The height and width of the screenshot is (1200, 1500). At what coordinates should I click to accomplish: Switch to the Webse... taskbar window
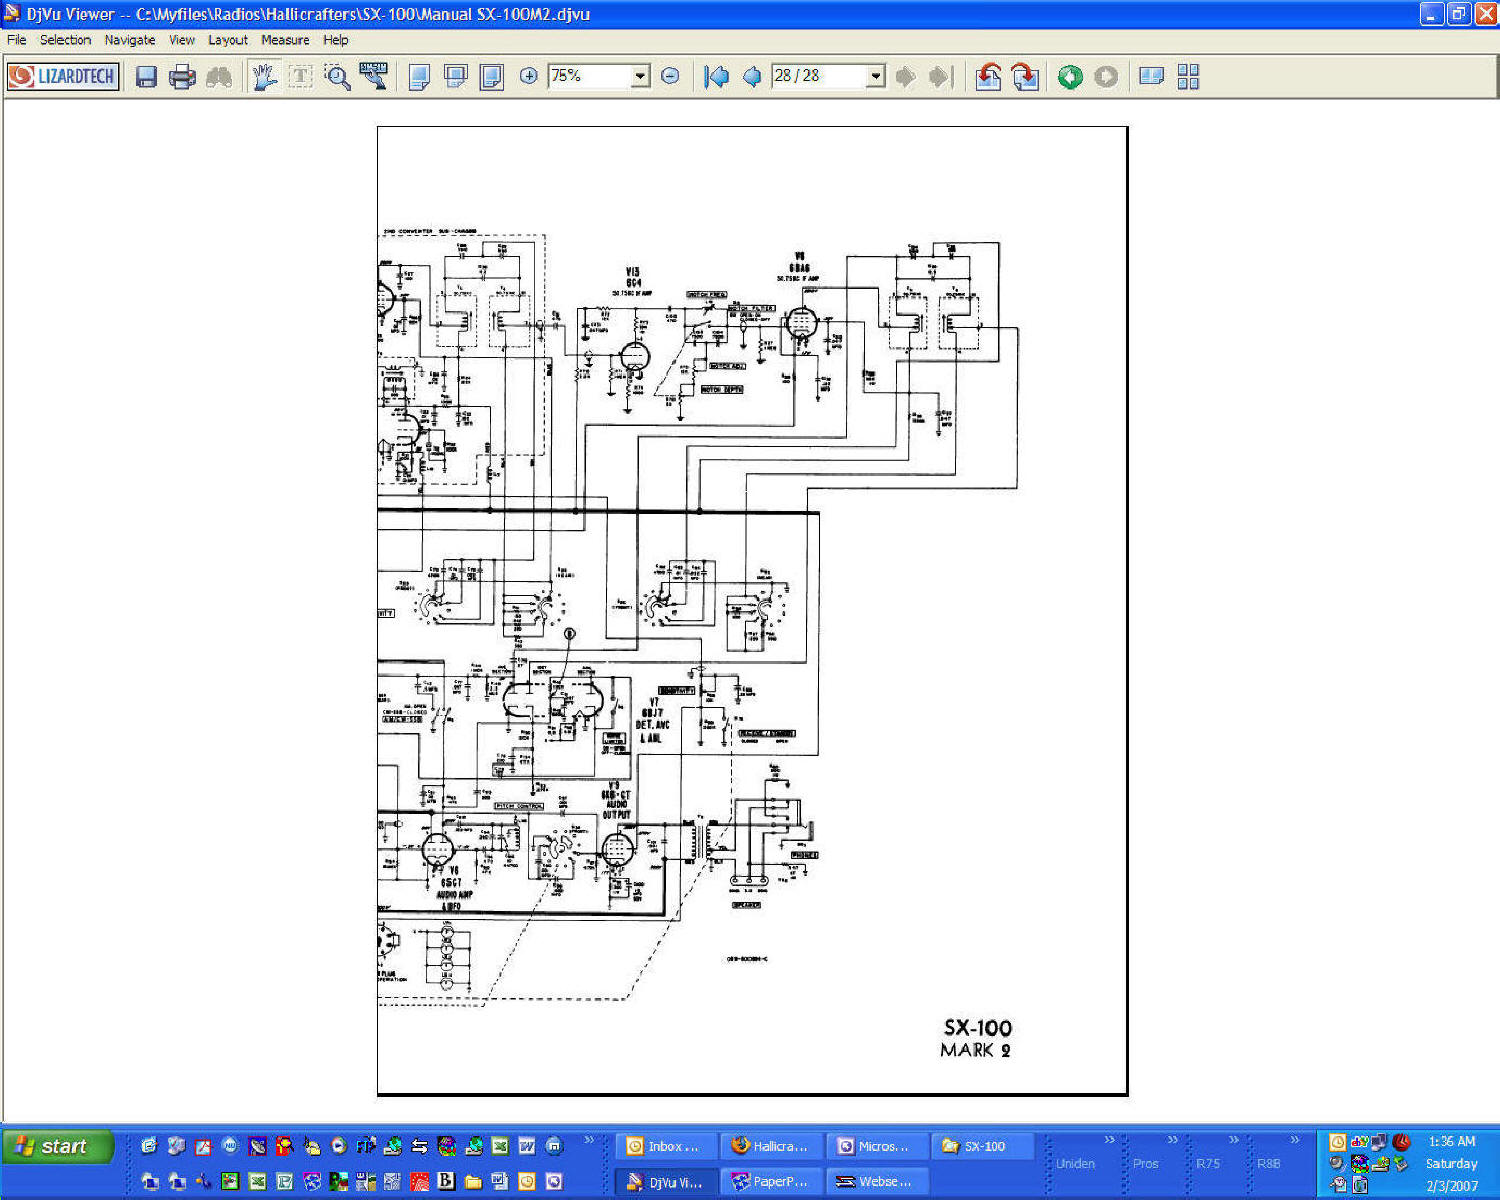877,1182
